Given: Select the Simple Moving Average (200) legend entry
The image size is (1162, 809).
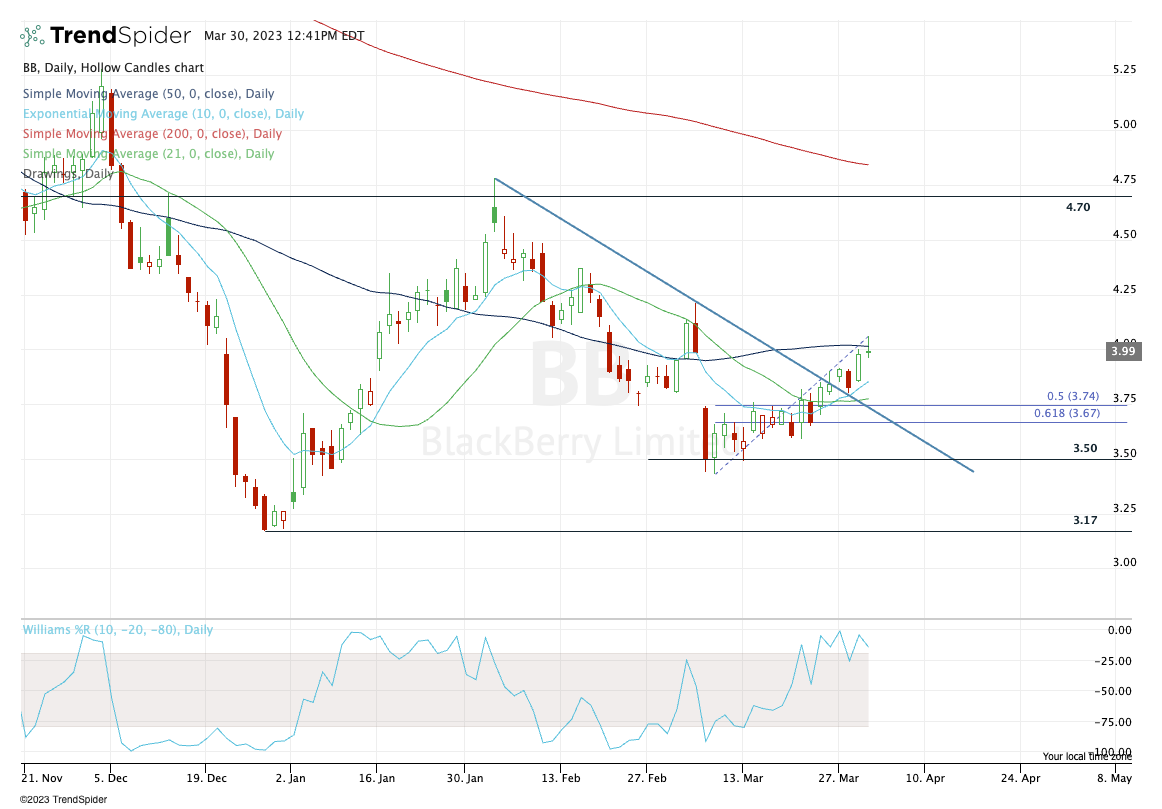Looking at the screenshot, I should 152,133.
